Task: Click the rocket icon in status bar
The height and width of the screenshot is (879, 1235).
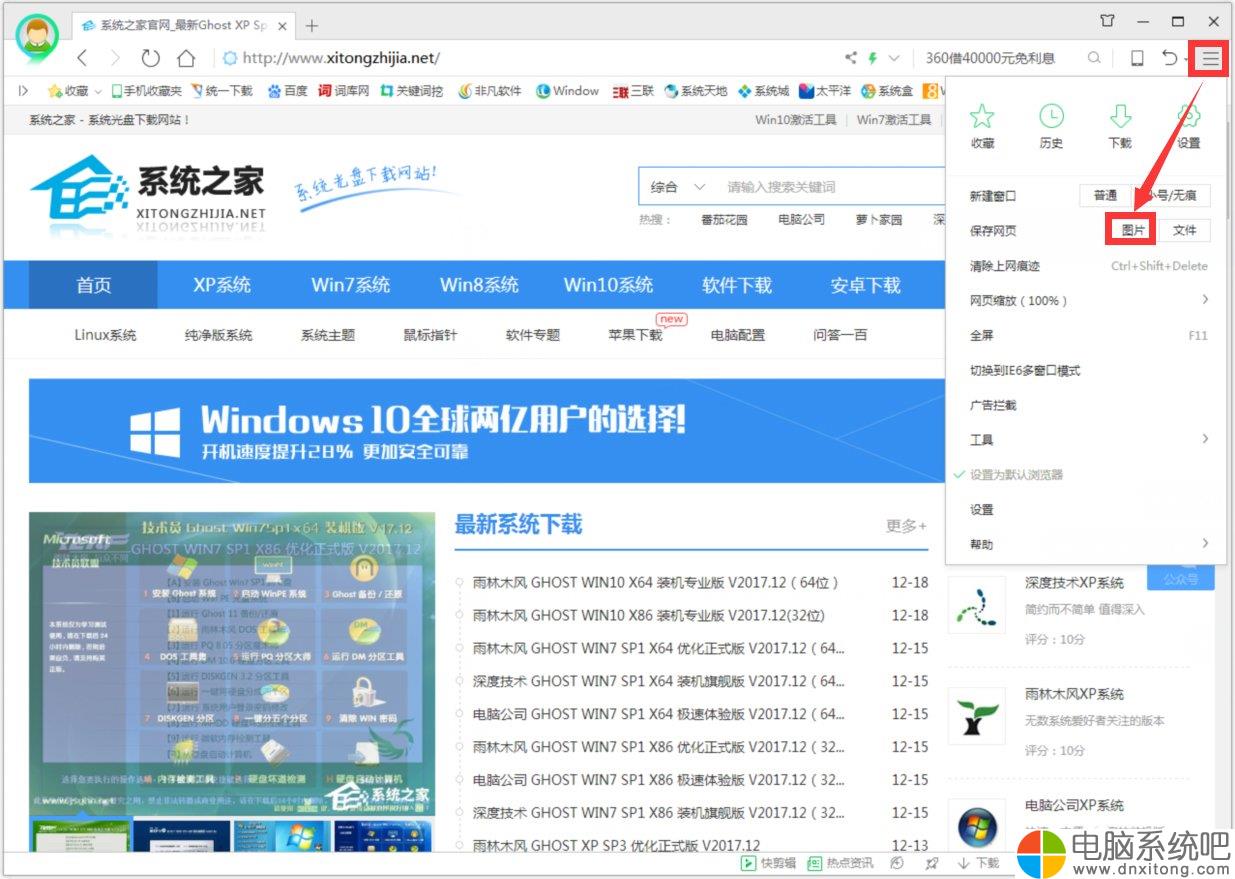Action: pyautogui.click(x=932, y=863)
